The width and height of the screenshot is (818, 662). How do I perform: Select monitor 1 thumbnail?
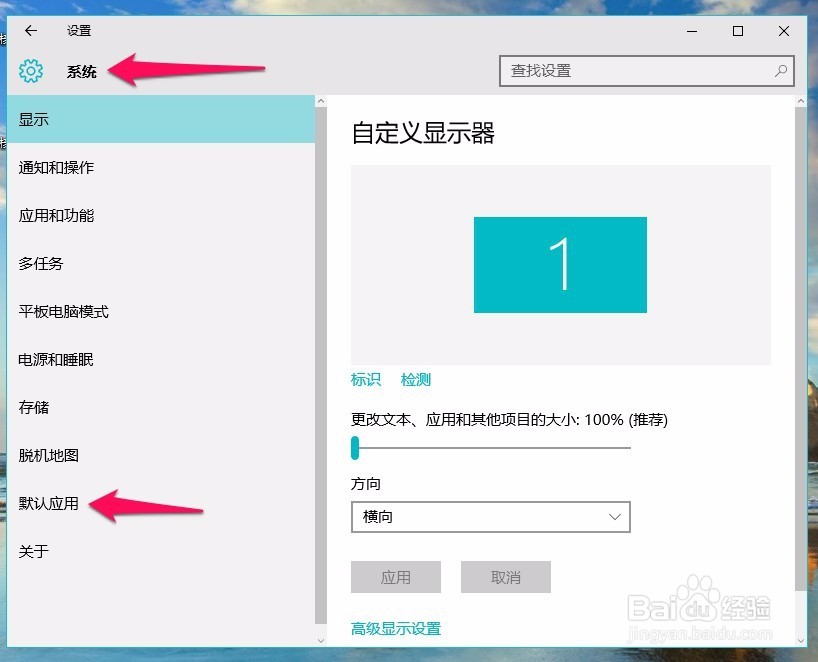point(560,265)
